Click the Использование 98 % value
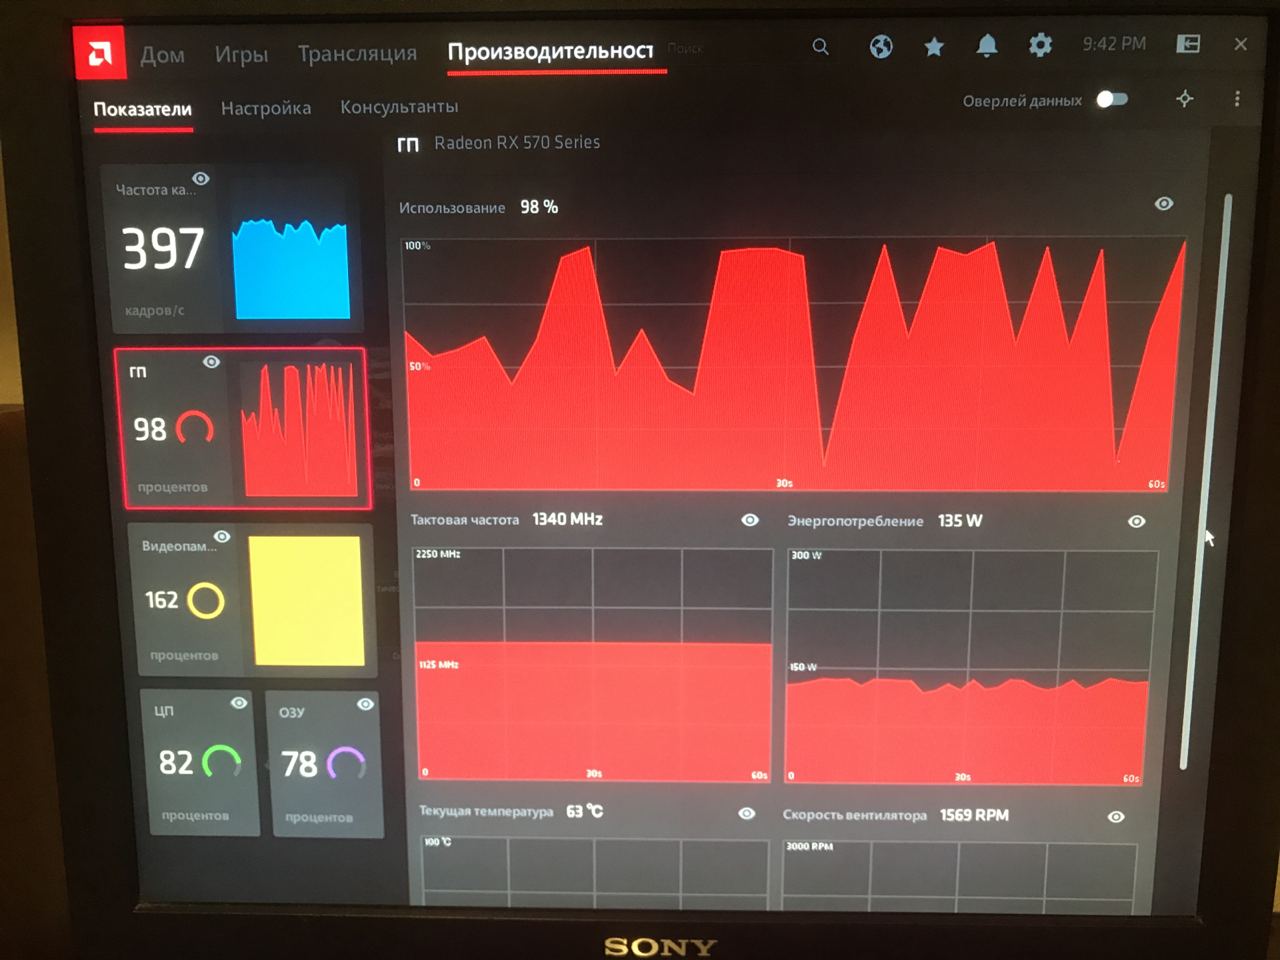 (x=539, y=207)
